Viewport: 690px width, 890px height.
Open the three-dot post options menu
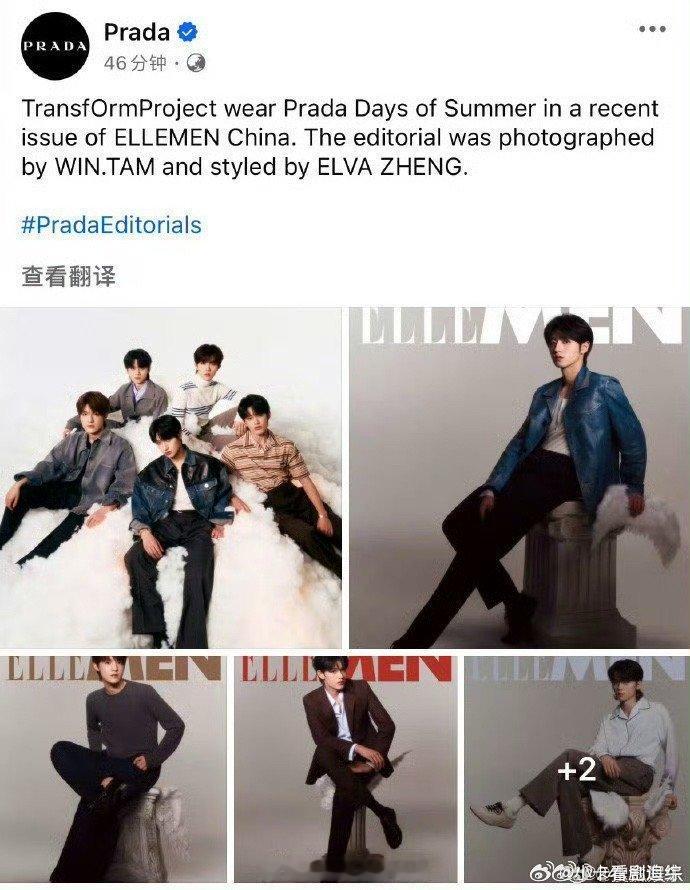(x=651, y=29)
